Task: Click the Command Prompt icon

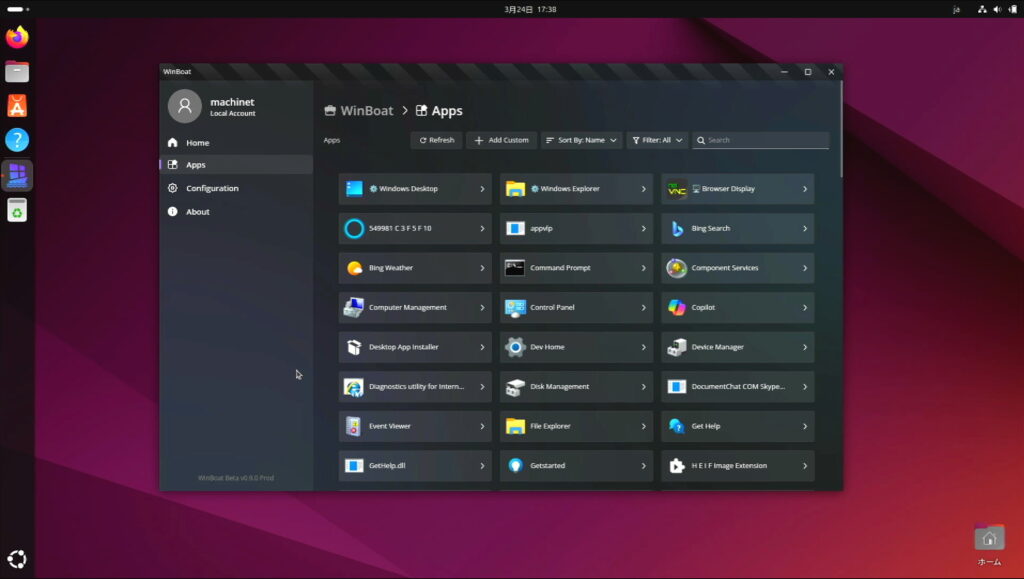Action: click(x=515, y=268)
